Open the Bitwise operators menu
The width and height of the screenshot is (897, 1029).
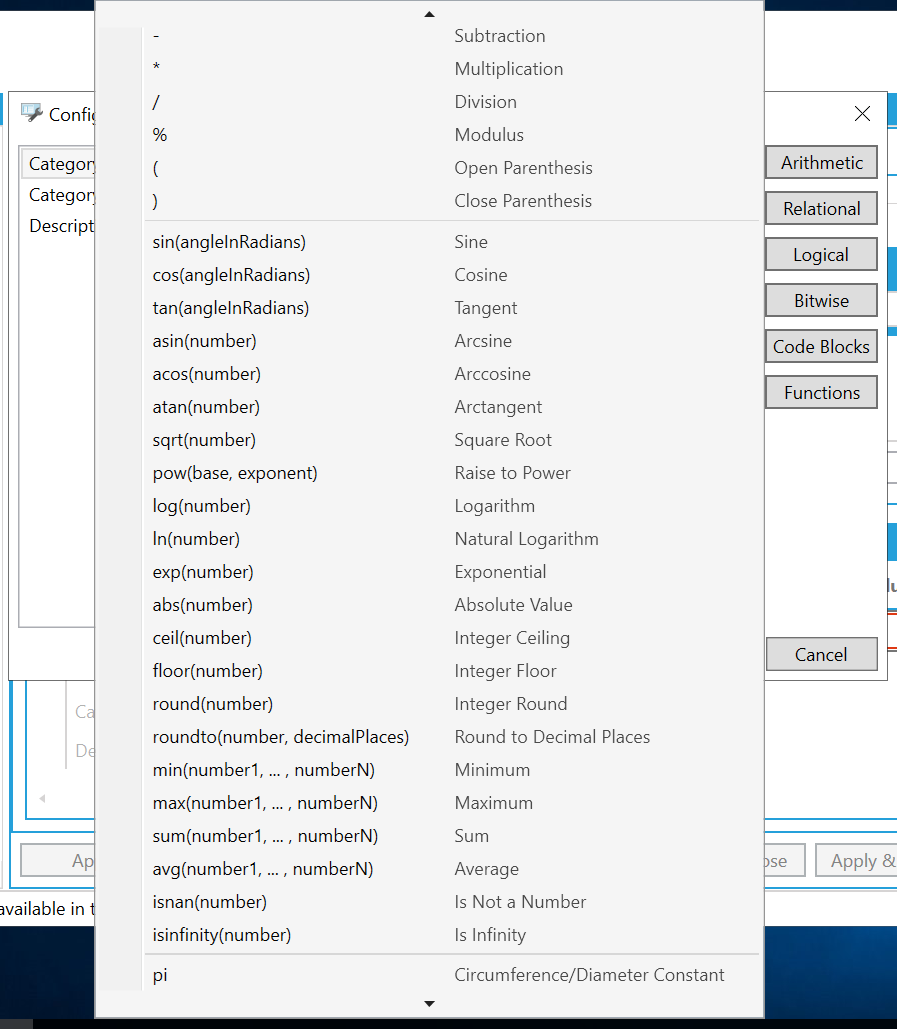(x=821, y=301)
